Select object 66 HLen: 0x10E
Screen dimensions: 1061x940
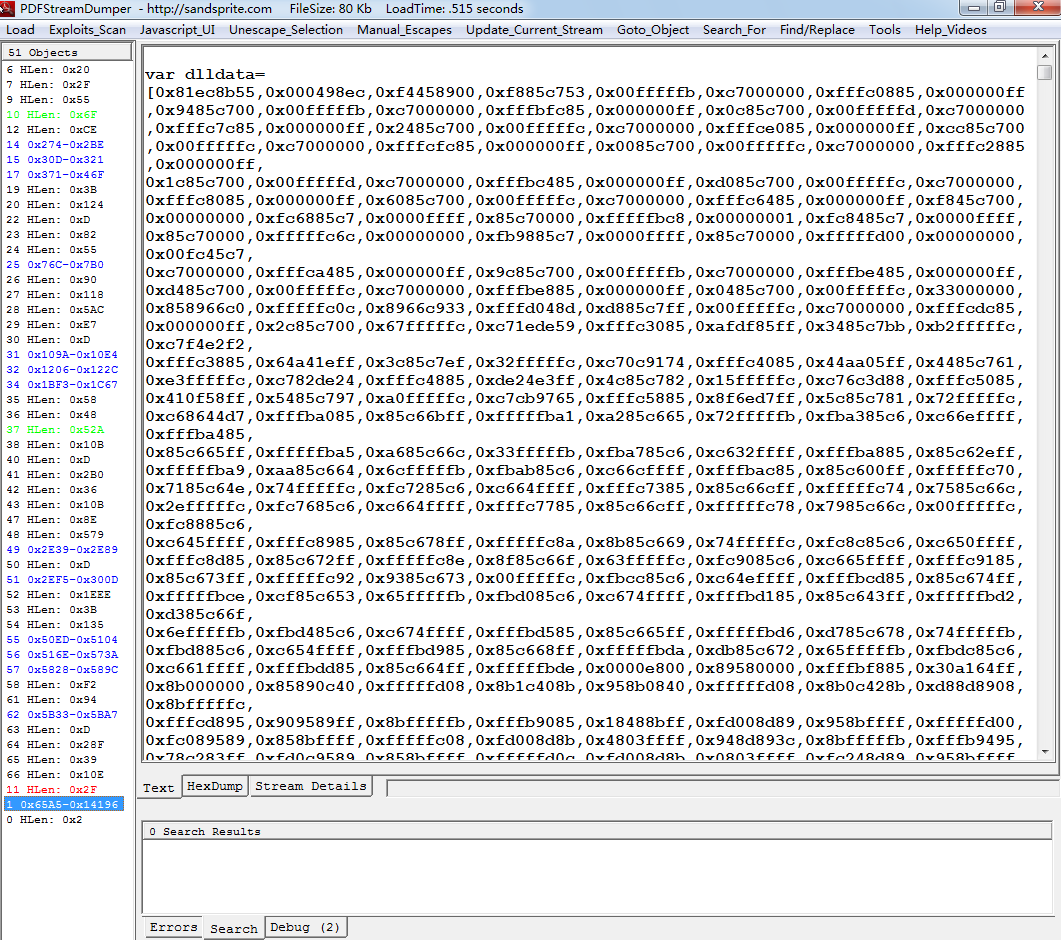pyautogui.click(x=55, y=774)
